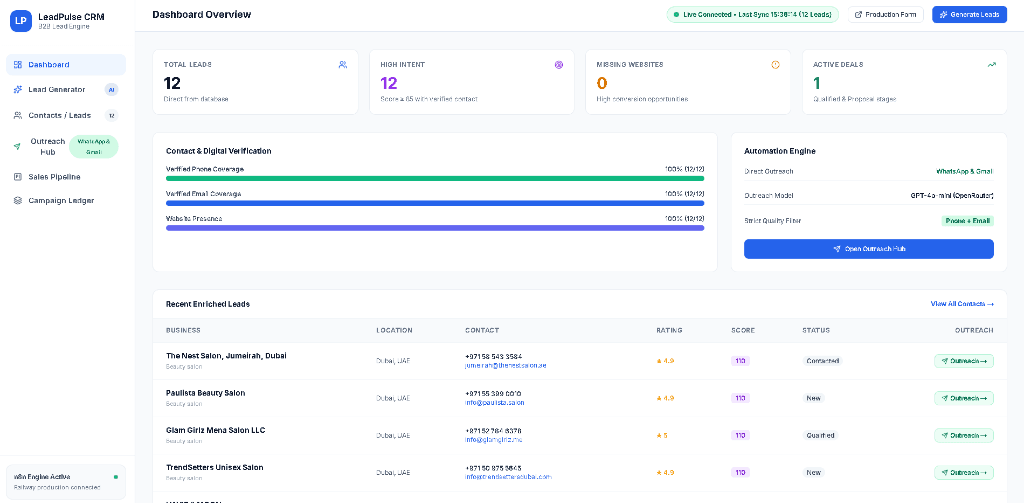Image resolution: width=1024 pixels, height=503 pixels.
Task: Click the Sales Pipeline icon
Action: 18,176
